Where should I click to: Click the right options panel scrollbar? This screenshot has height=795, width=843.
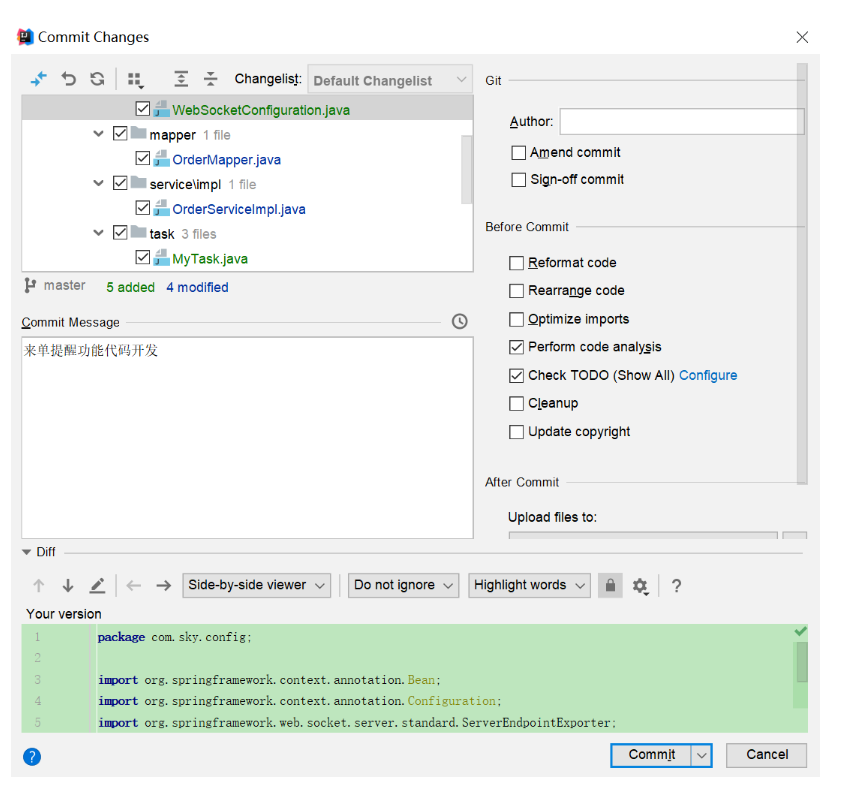pyautogui.click(x=802, y=273)
